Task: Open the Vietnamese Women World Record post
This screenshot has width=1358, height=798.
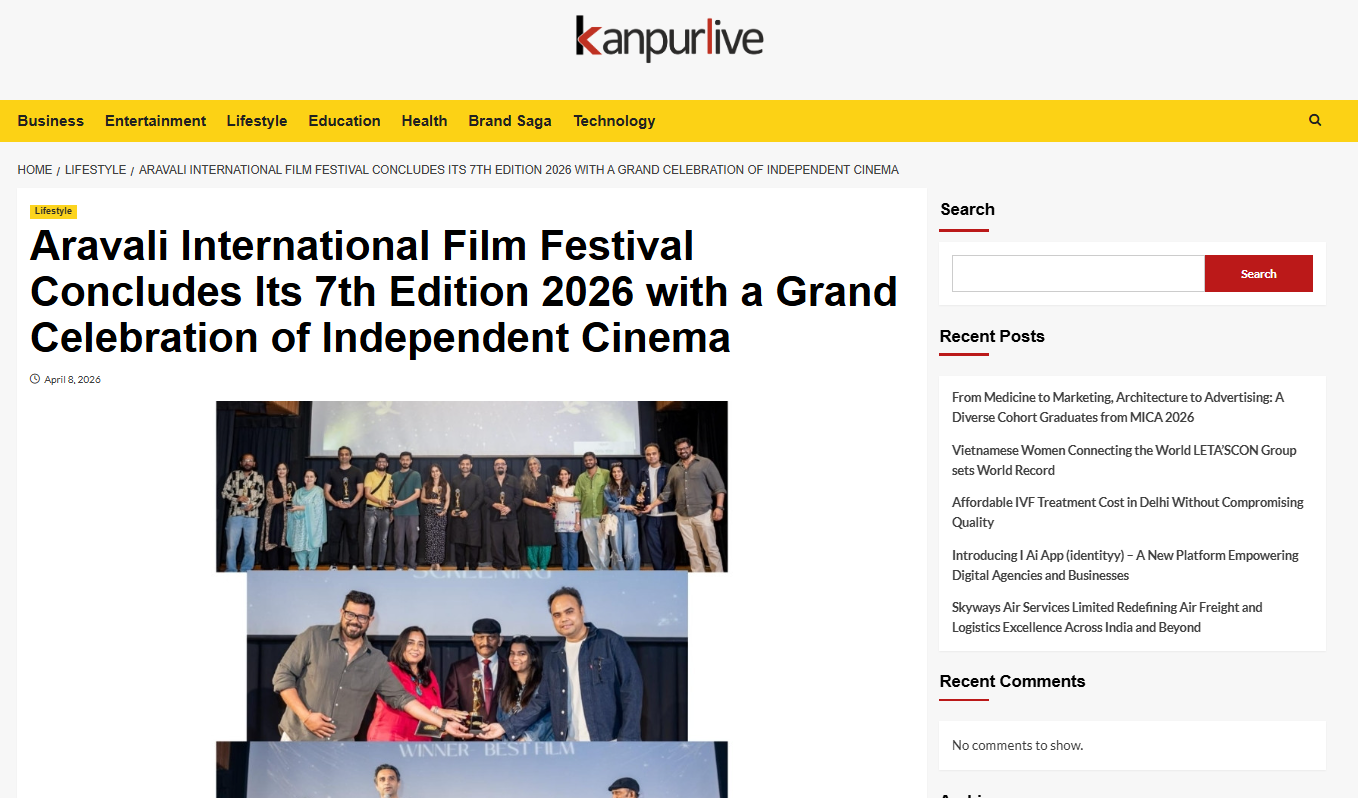Action: [1123, 460]
